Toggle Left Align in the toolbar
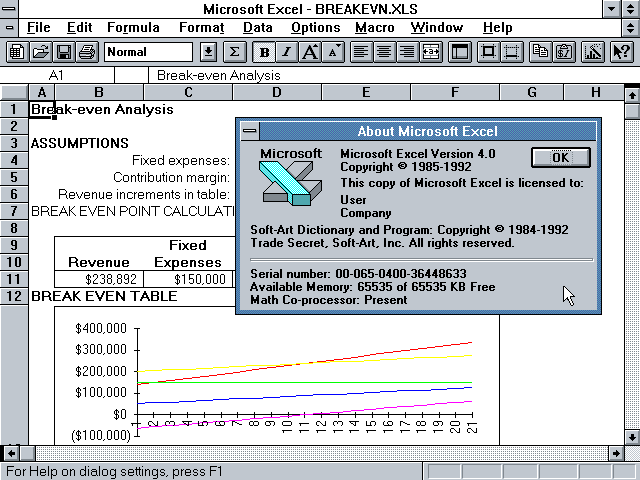This screenshot has width=640, height=480. (360, 52)
